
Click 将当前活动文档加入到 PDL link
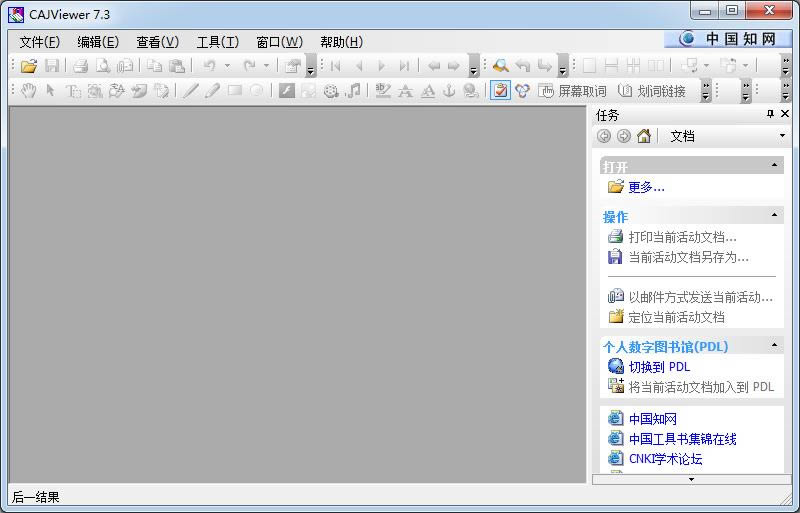click(701, 387)
